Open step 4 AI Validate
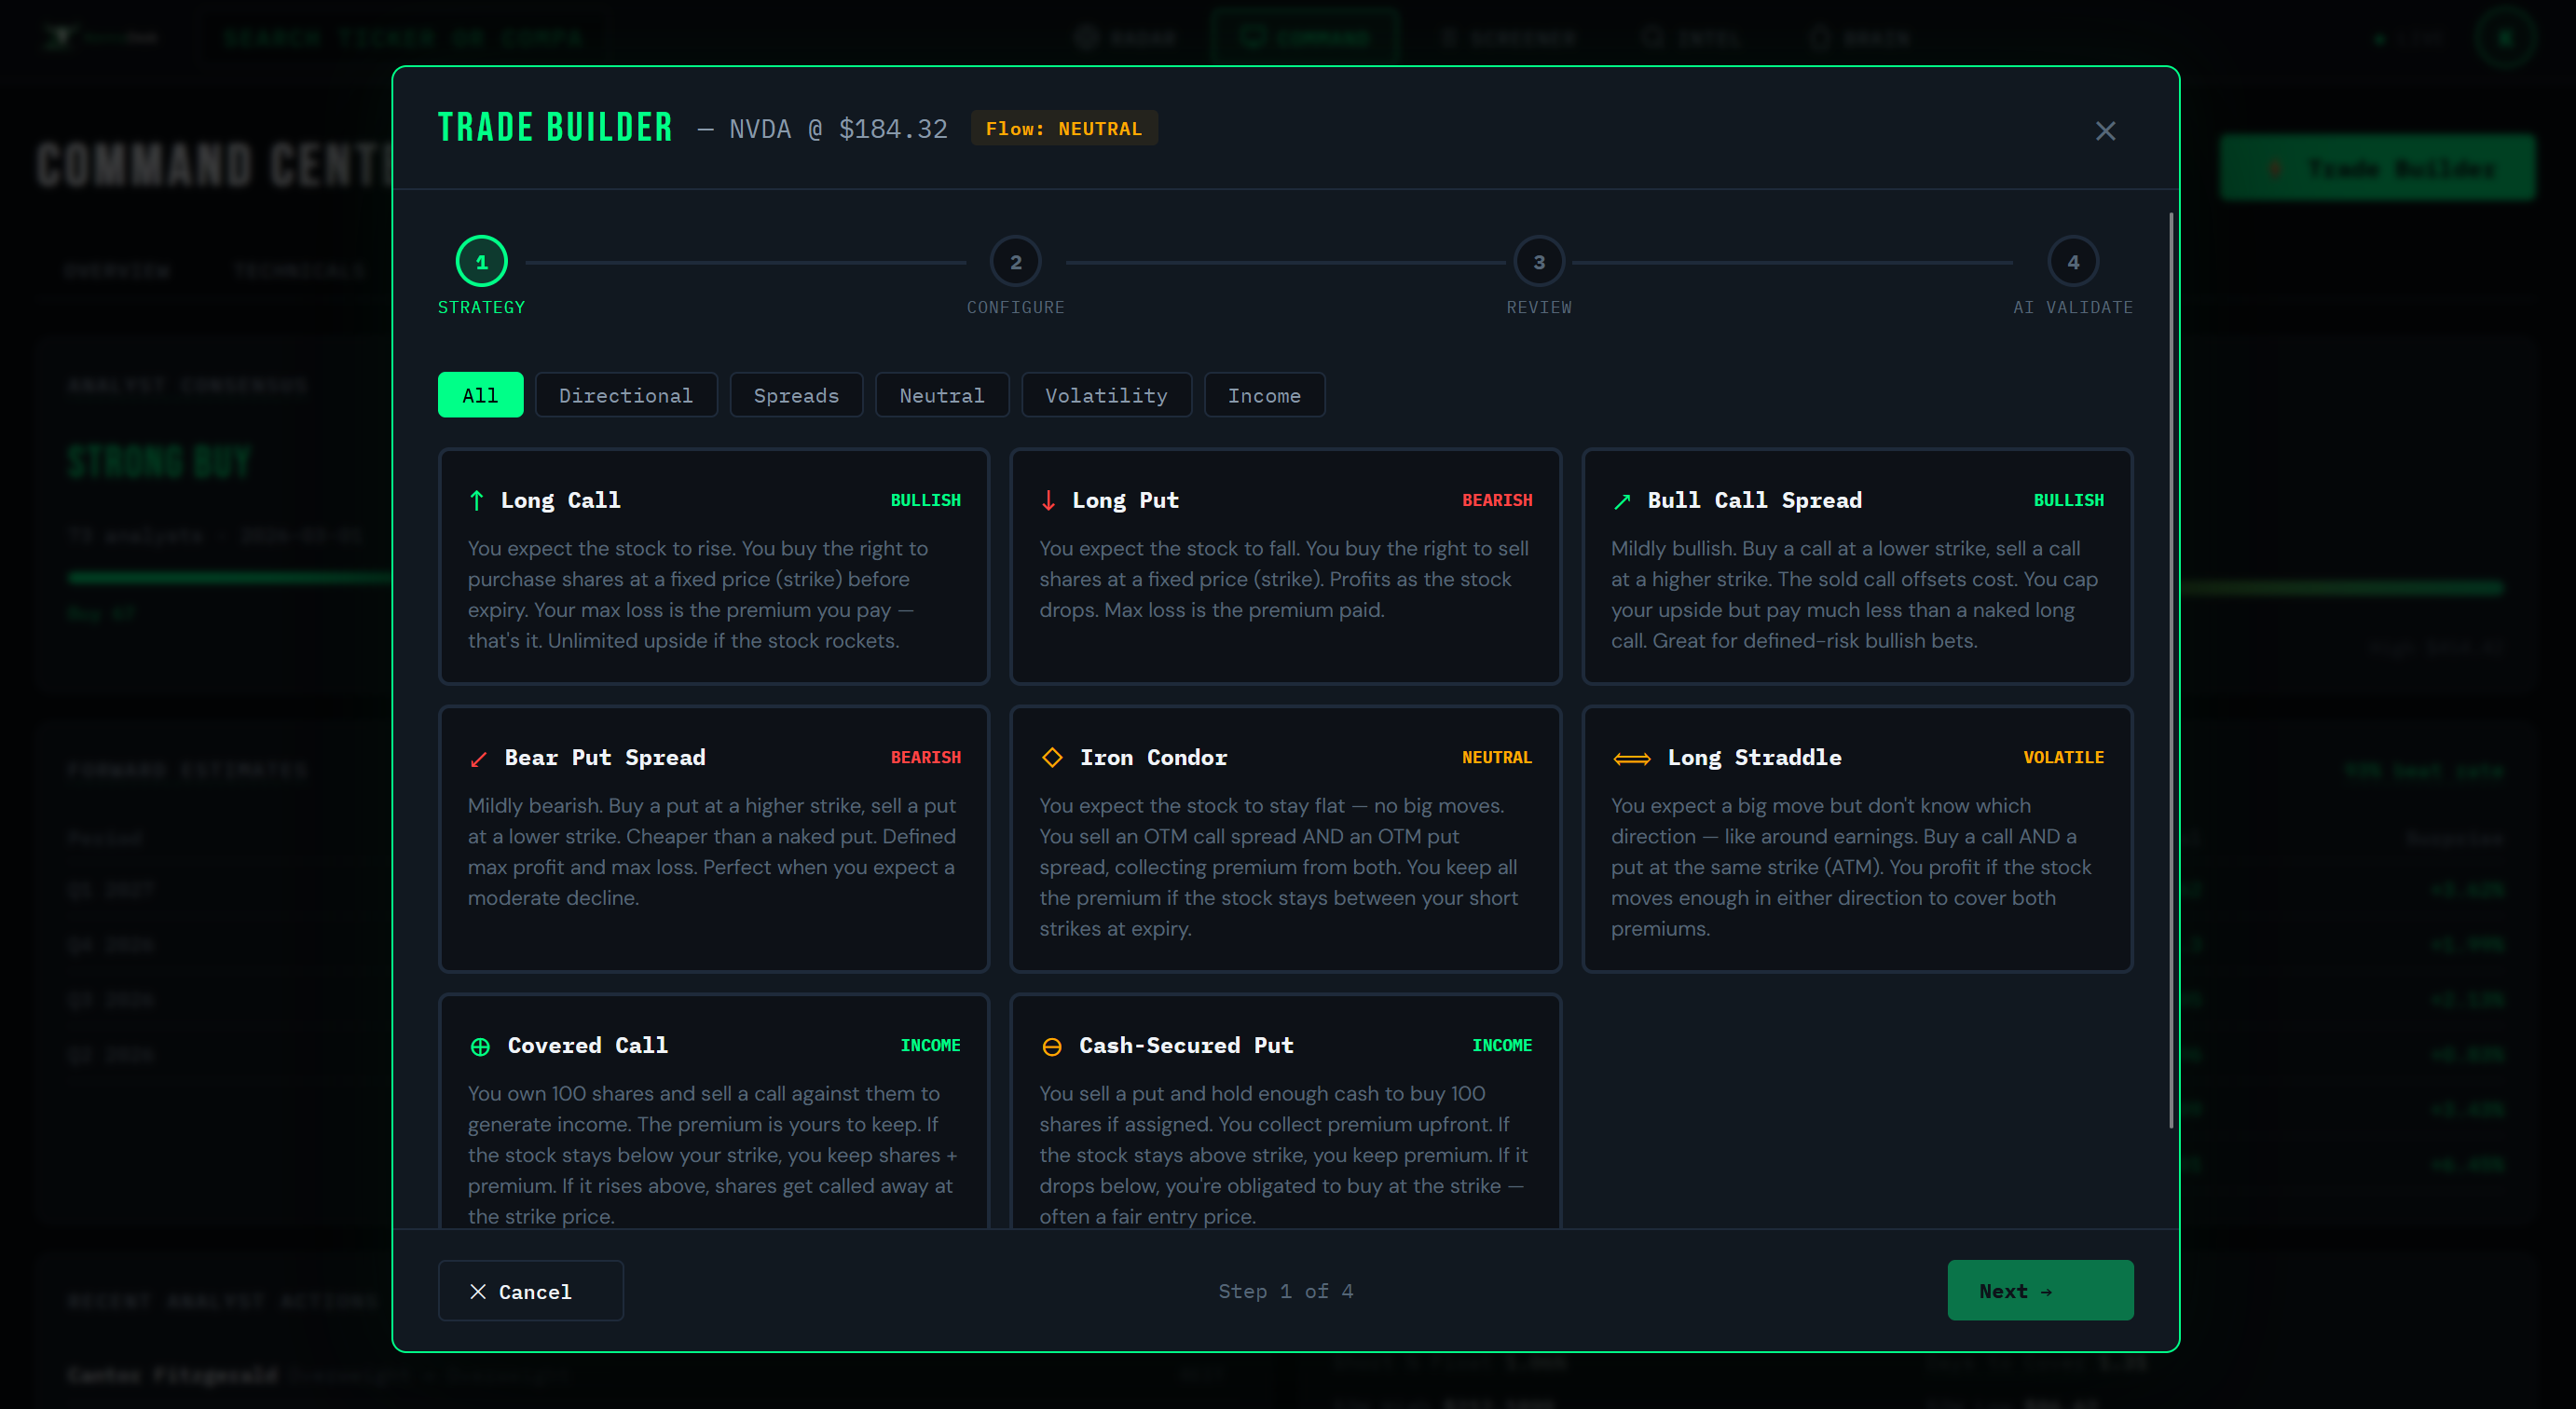Viewport: 2576px width, 1409px height. click(2072, 262)
